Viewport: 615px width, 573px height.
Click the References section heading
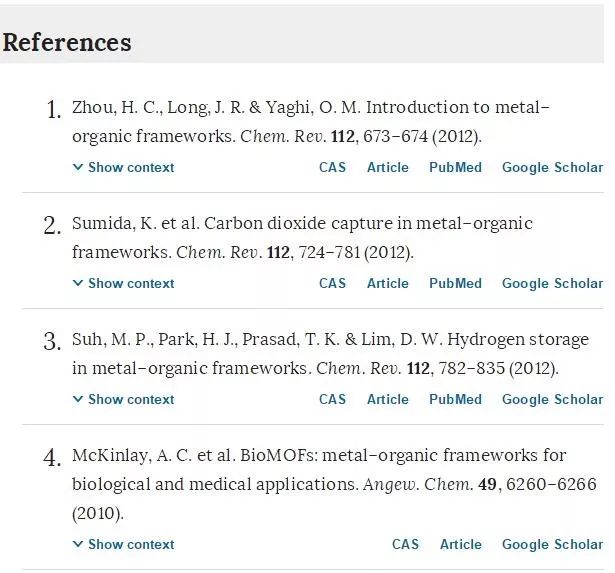(x=67, y=43)
